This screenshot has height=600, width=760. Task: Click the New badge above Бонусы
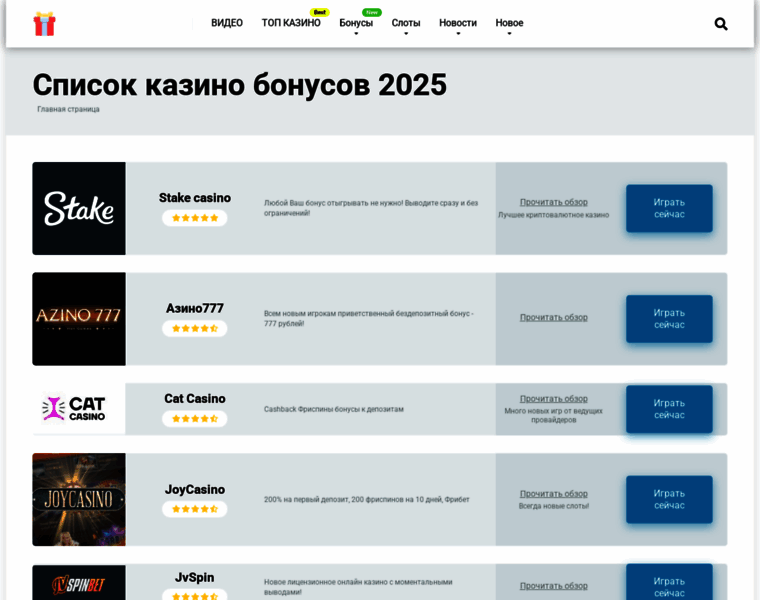pyautogui.click(x=372, y=12)
